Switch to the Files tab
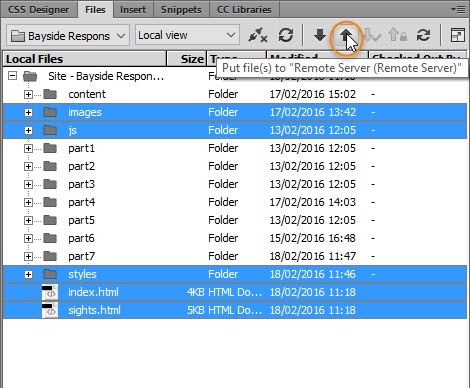This screenshot has height=388, width=470. pyautogui.click(x=95, y=9)
